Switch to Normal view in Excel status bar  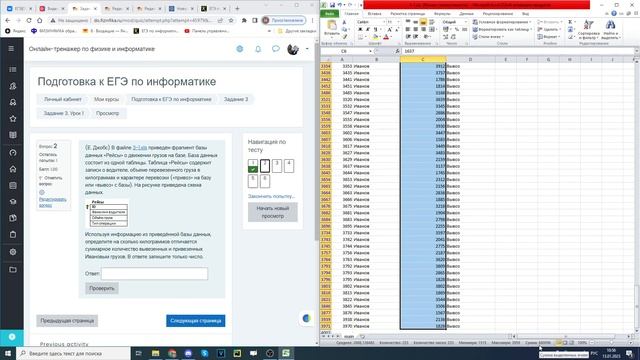559,342
